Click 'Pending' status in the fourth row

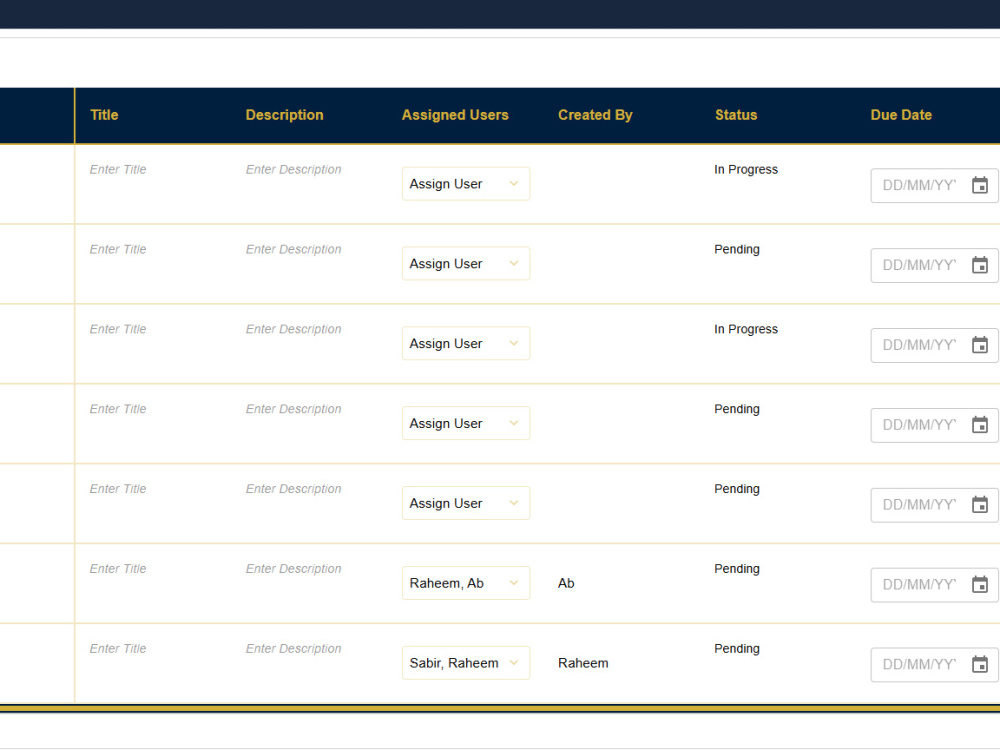[737, 409]
